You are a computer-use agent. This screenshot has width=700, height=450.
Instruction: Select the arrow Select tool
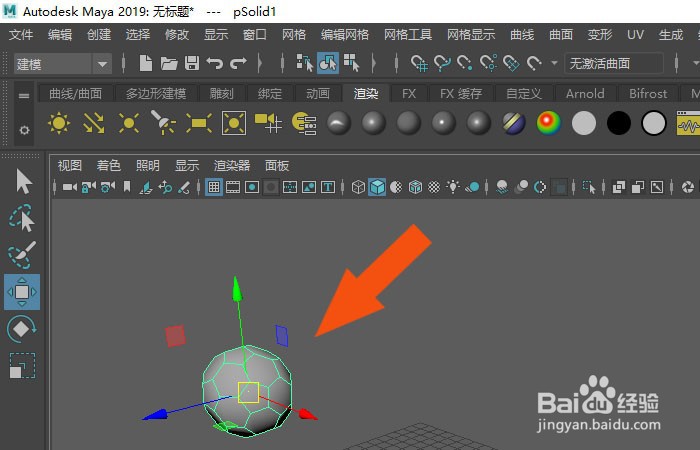click(x=23, y=181)
